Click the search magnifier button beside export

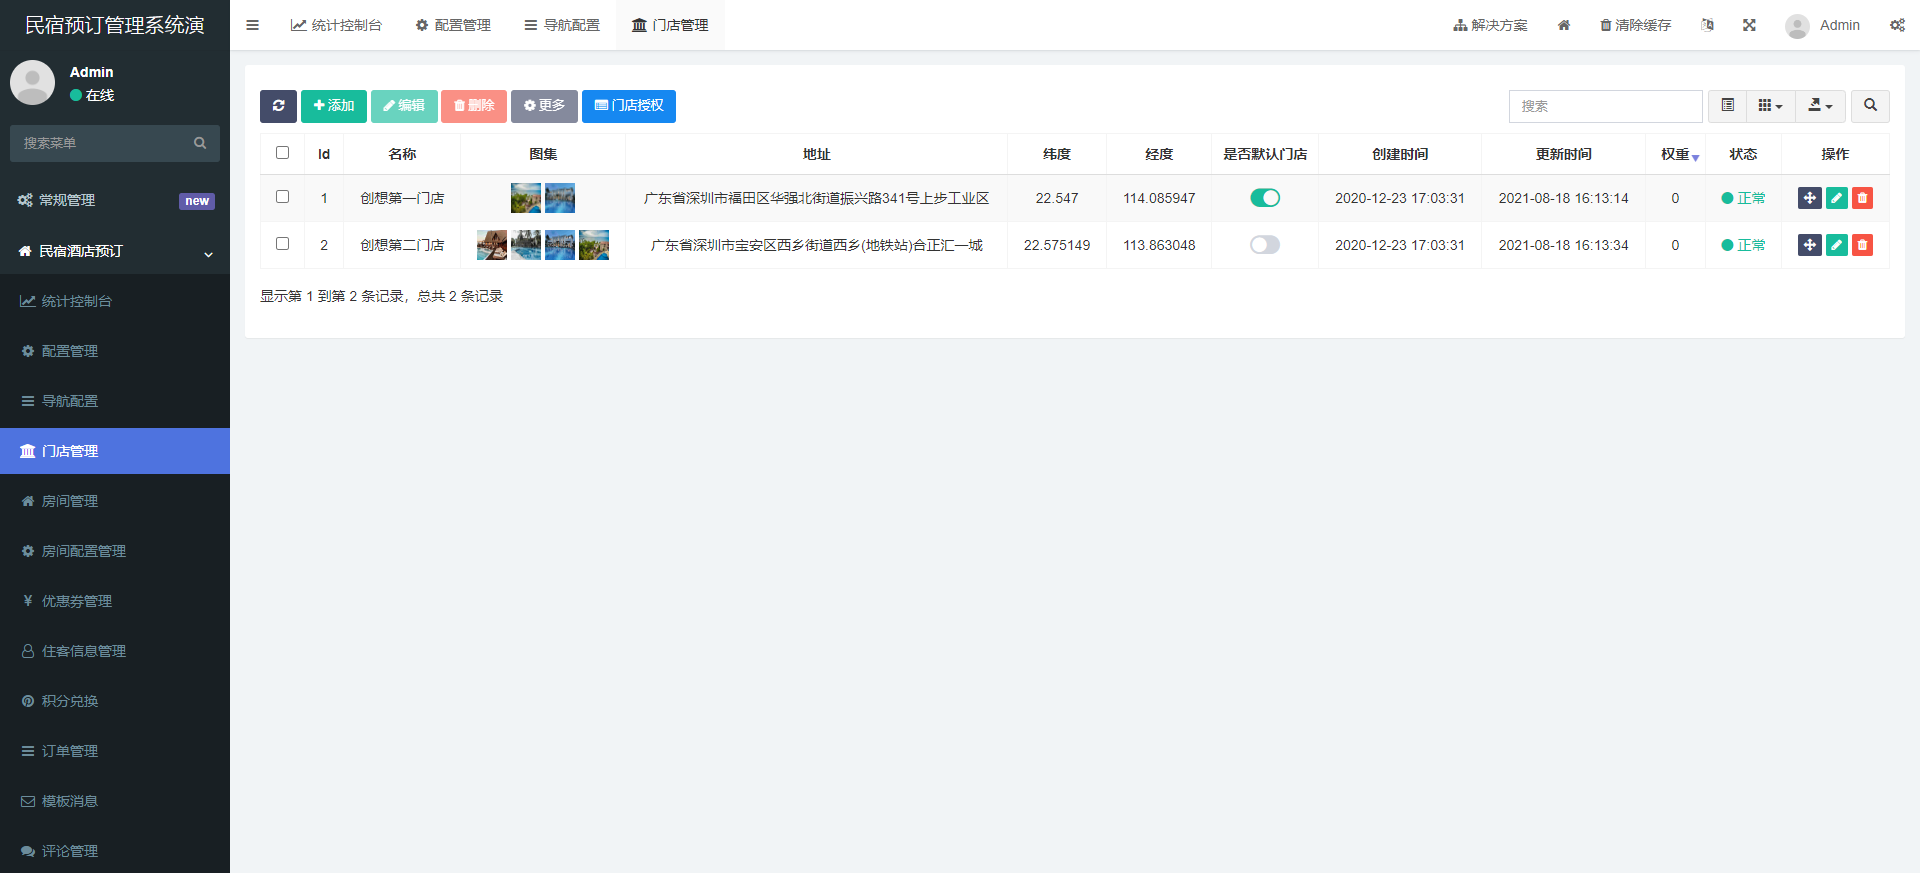click(x=1870, y=106)
